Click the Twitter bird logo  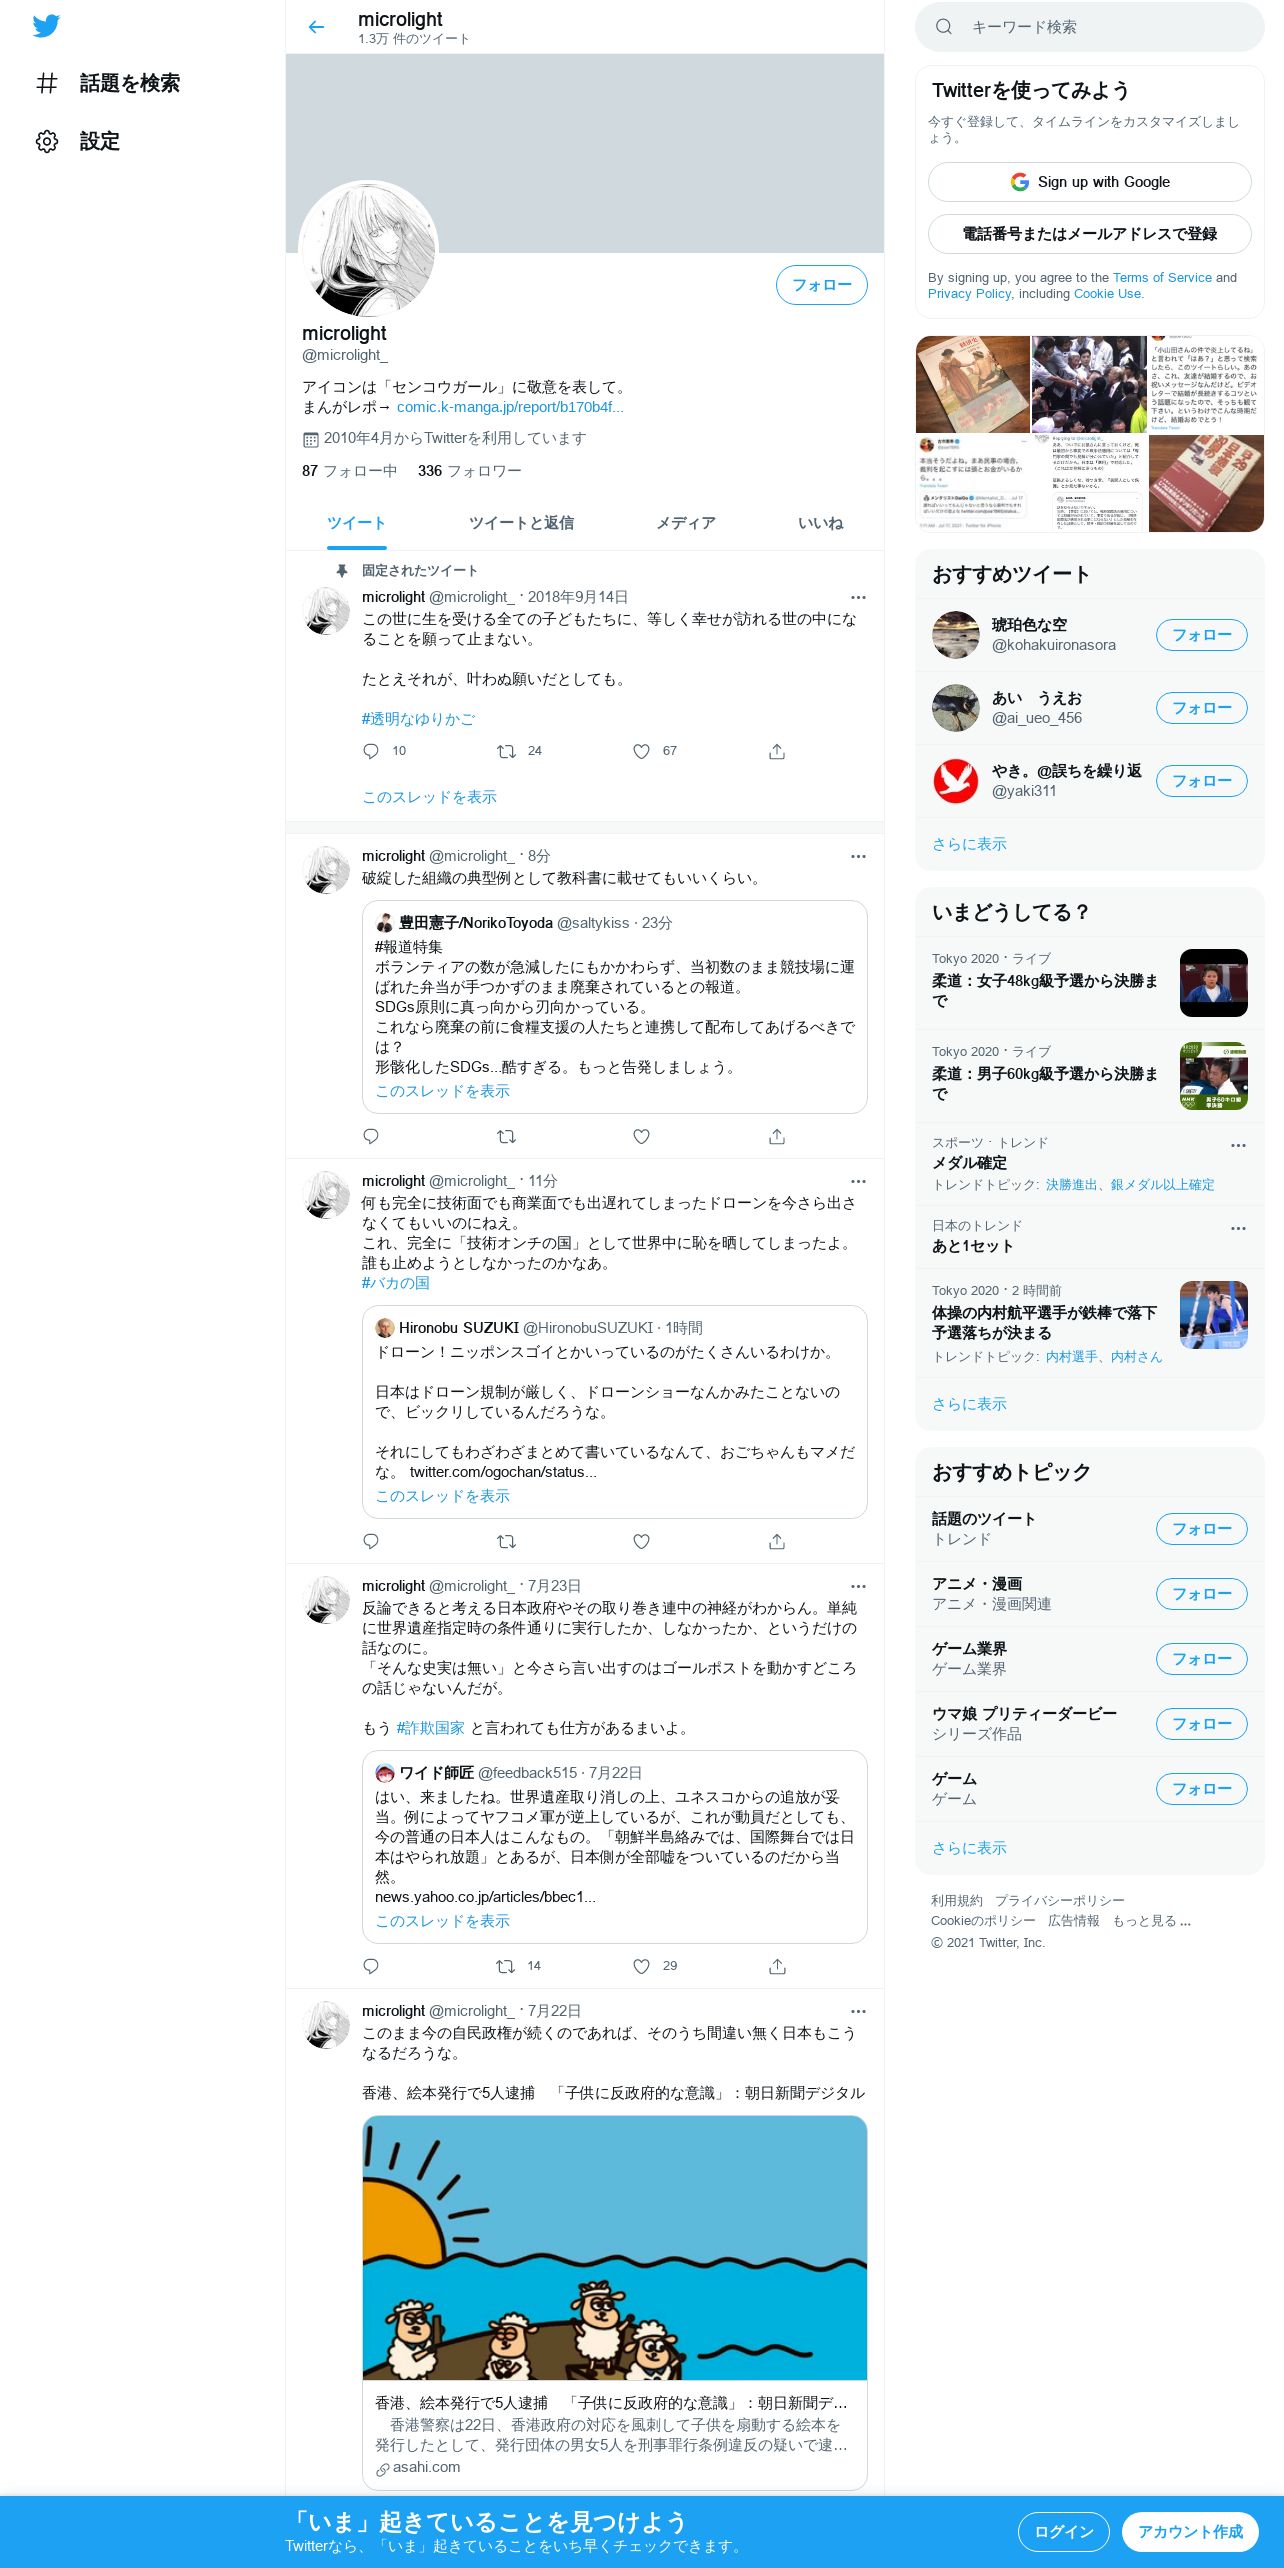[46, 26]
